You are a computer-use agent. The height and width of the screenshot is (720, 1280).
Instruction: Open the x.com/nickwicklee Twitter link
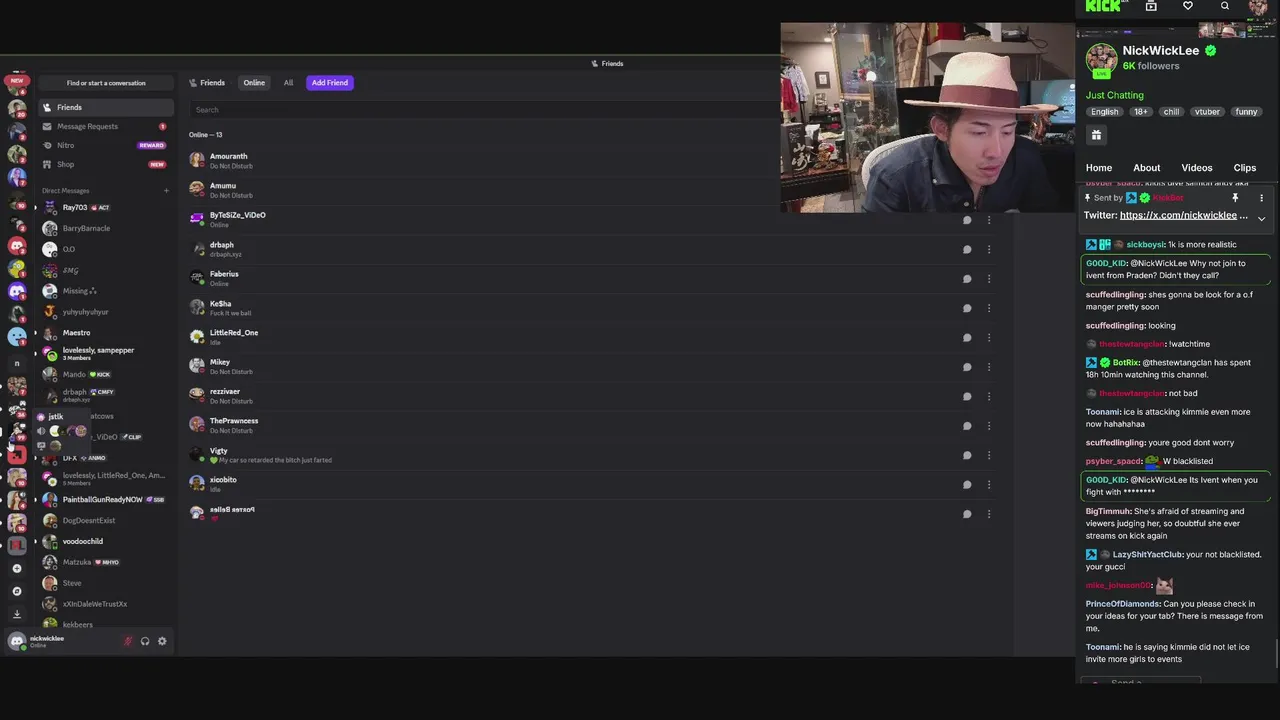(x=1184, y=215)
